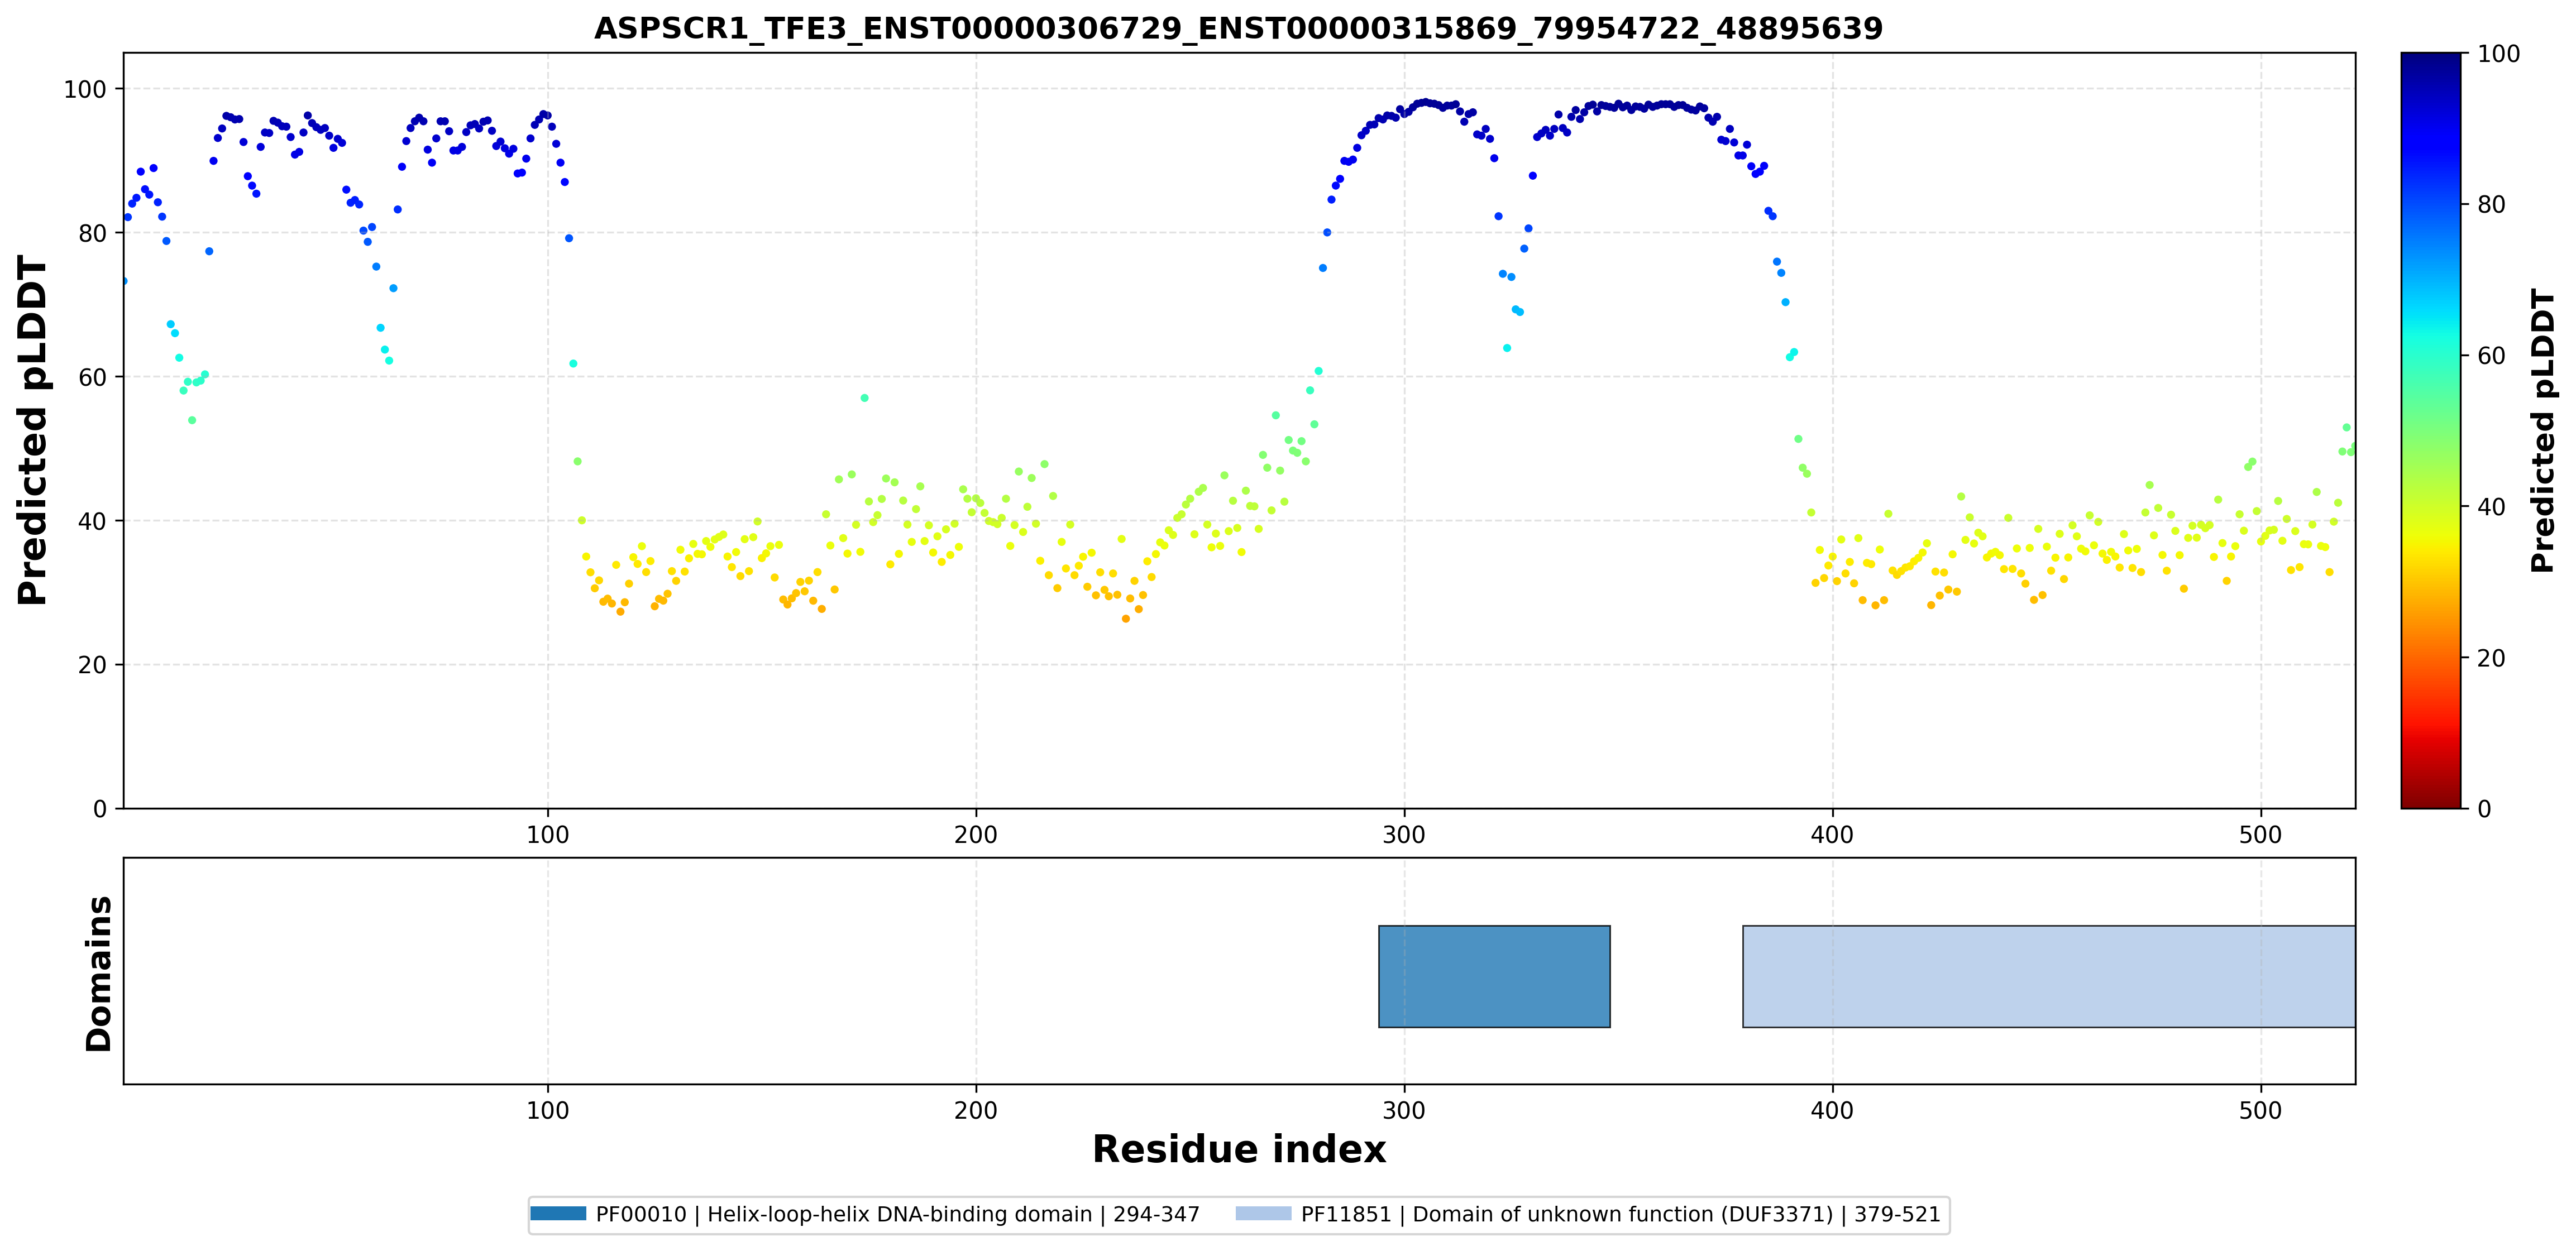2576x1251 pixels.
Task: Click the light blue PF11851 legend swatch
Action: [1263, 1214]
